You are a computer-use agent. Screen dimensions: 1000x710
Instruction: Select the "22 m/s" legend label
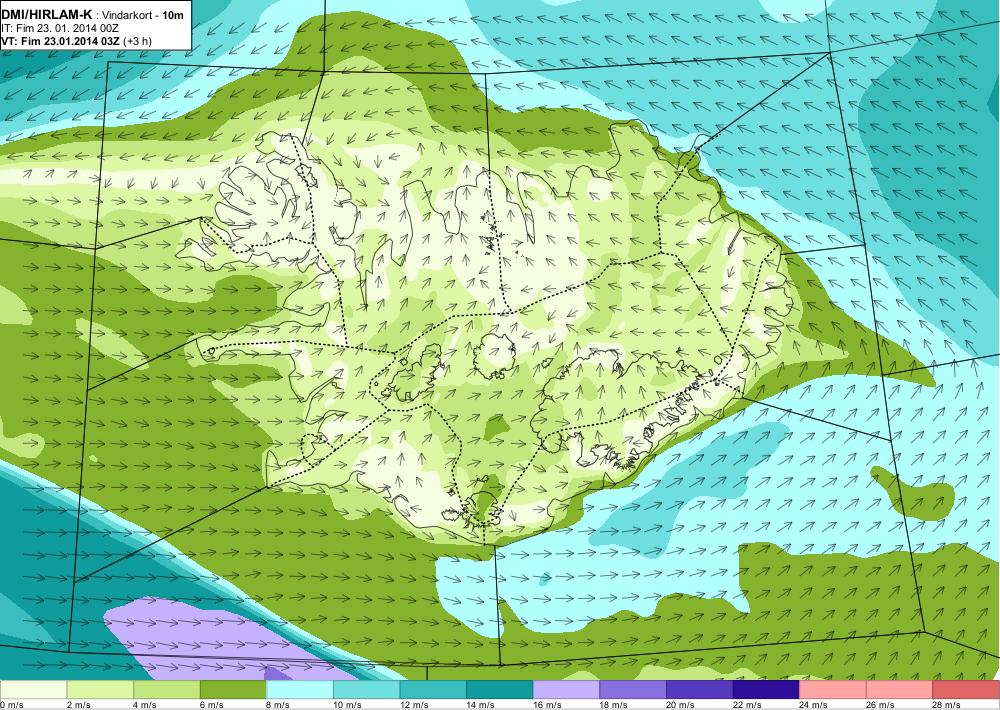click(747, 705)
